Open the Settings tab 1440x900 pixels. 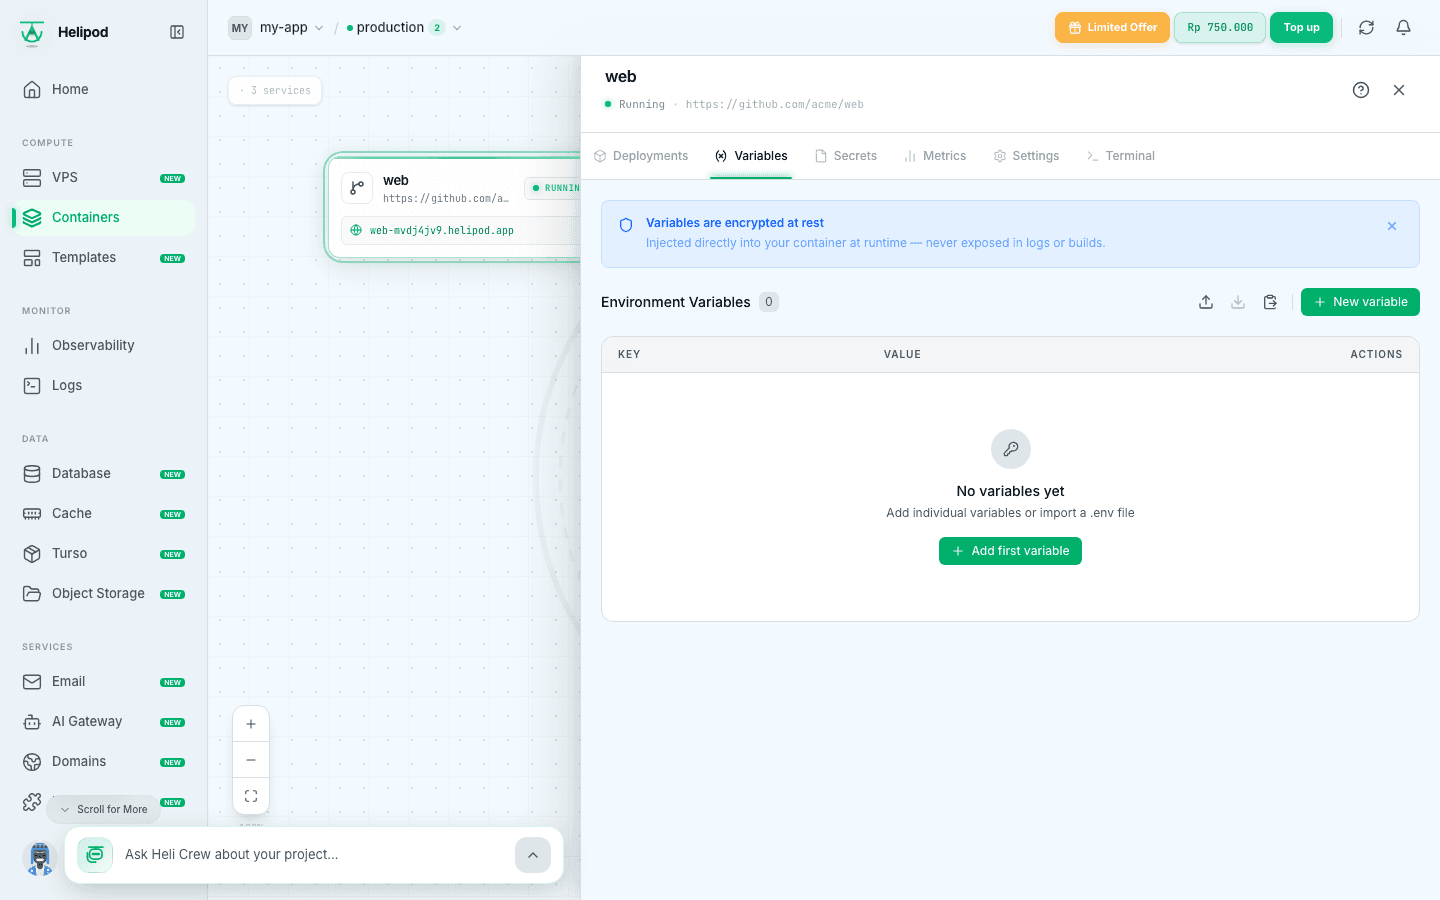[1026, 156]
